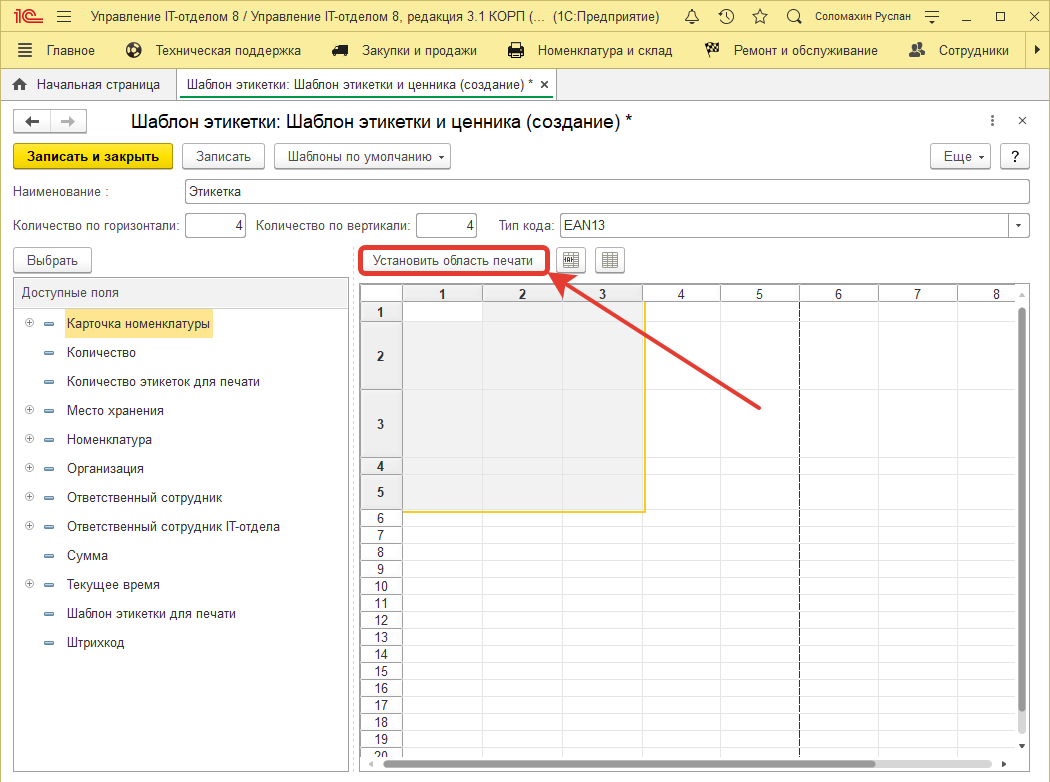Click the Записать и закрыть button
Viewport: 1050px width, 782px height.
pyautogui.click(x=93, y=157)
